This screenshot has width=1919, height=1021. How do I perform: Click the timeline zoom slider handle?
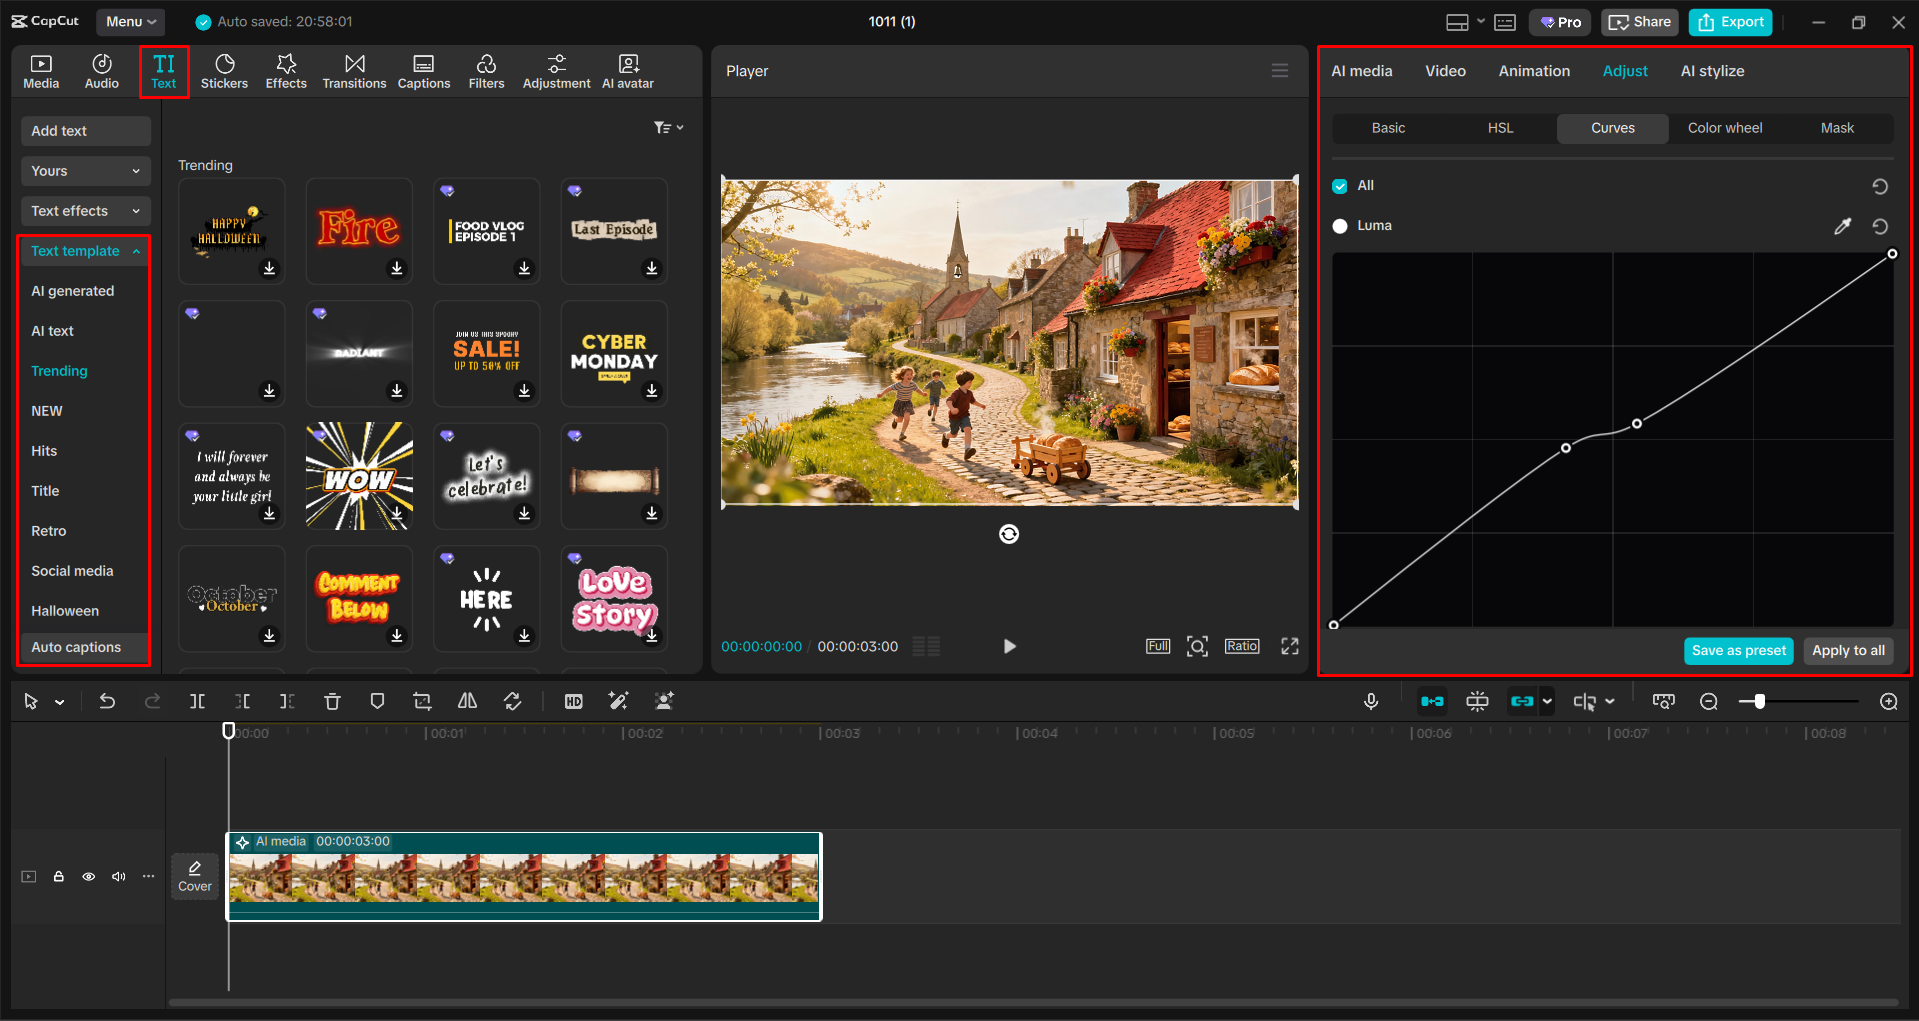click(1759, 702)
